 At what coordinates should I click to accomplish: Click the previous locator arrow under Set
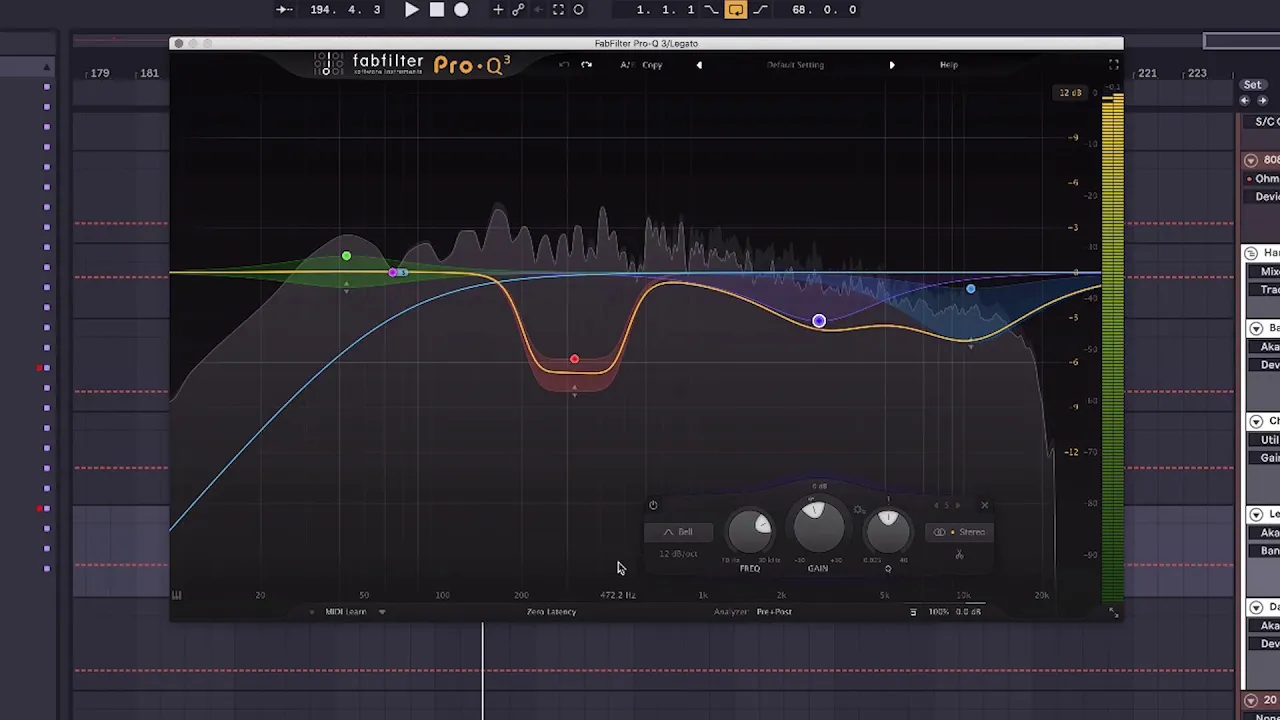click(1245, 101)
